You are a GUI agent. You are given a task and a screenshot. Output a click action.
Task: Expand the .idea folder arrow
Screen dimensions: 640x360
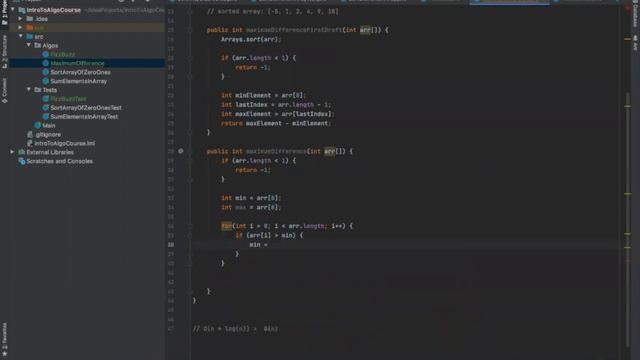coord(20,18)
